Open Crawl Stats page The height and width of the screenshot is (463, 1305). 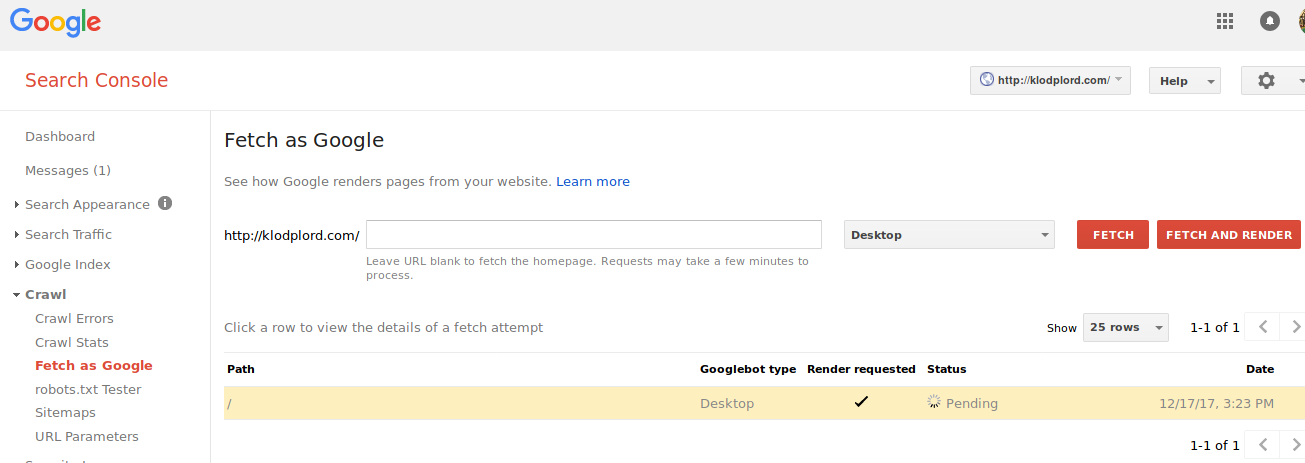(72, 342)
